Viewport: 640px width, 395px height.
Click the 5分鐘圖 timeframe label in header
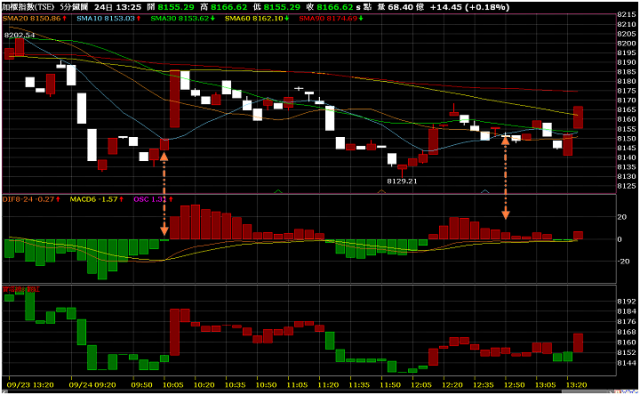coord(74,7)
